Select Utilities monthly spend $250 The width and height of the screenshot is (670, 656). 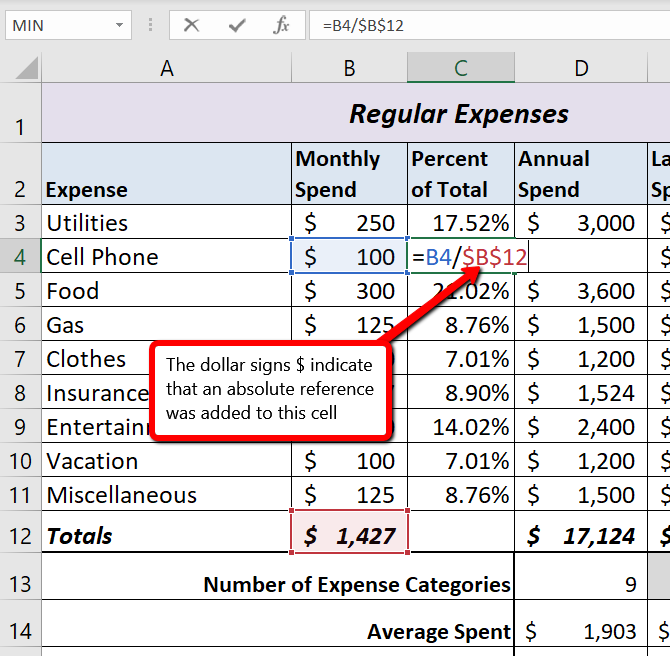350,222
